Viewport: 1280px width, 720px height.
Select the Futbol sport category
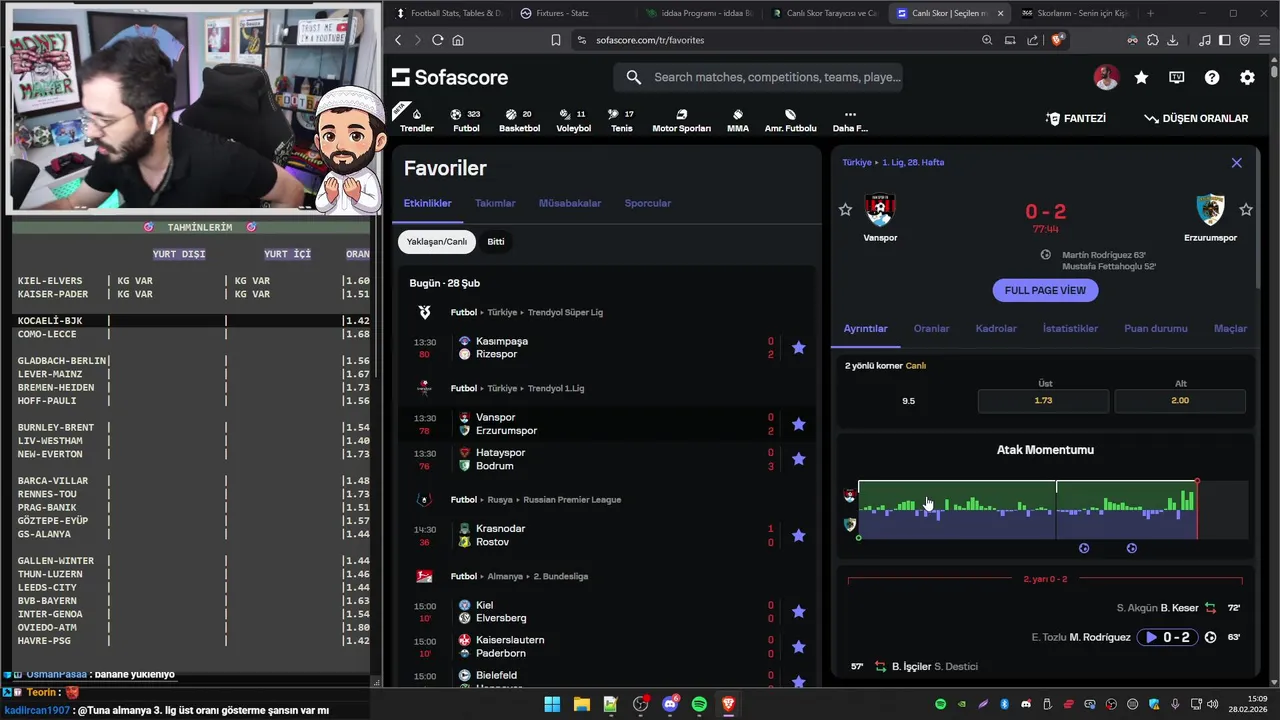(x=466, y=120)
